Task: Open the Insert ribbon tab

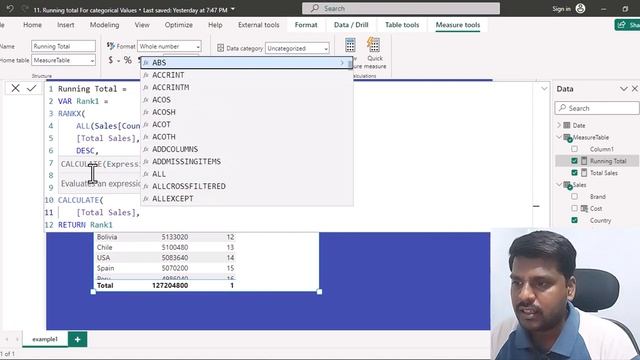Action: [x=66, y=25]
